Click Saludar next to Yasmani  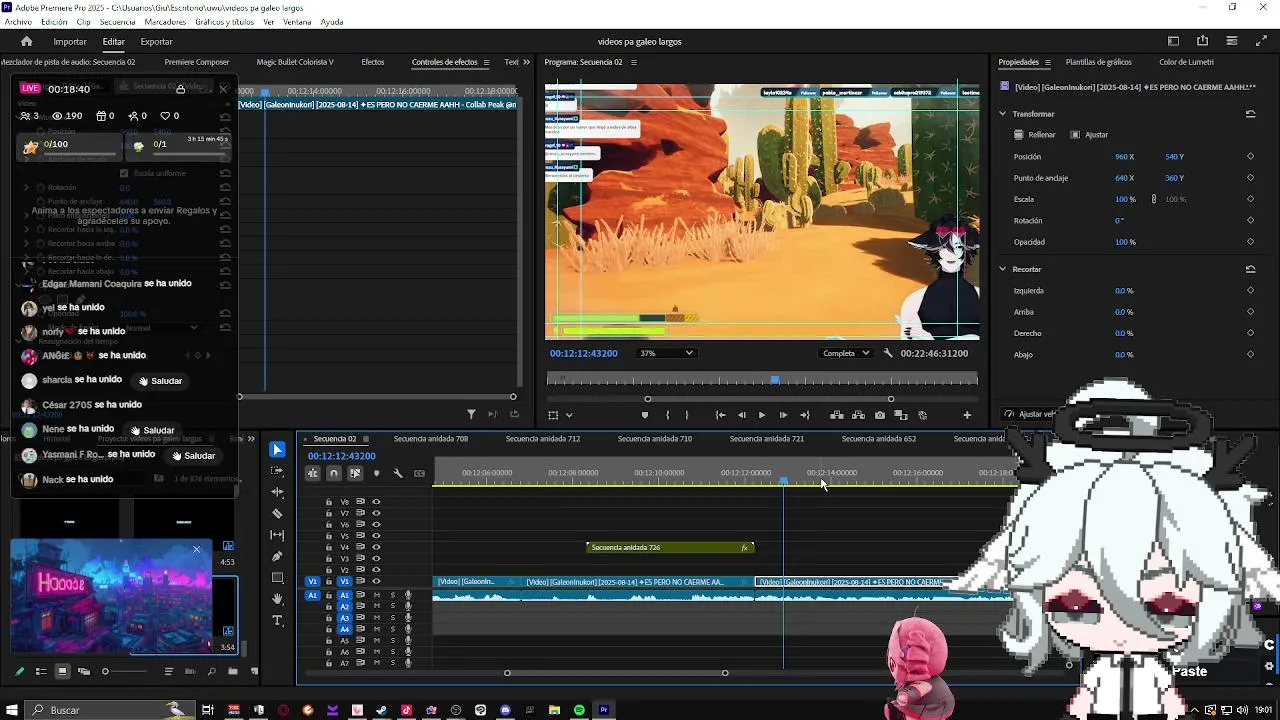tap(193, 456)
